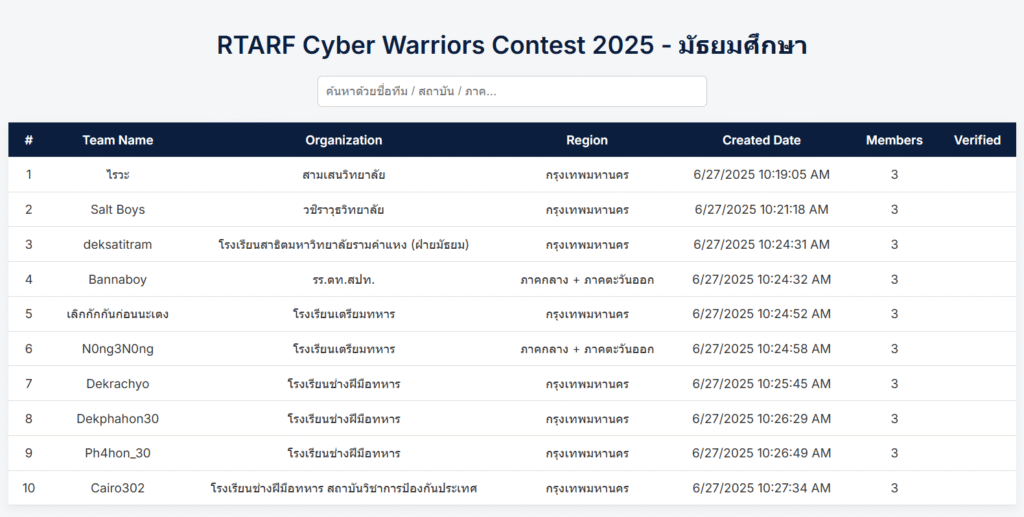Sort by the Organization column header
Image resolution: width=1024 pixels, height=517 pixels.
344,140
